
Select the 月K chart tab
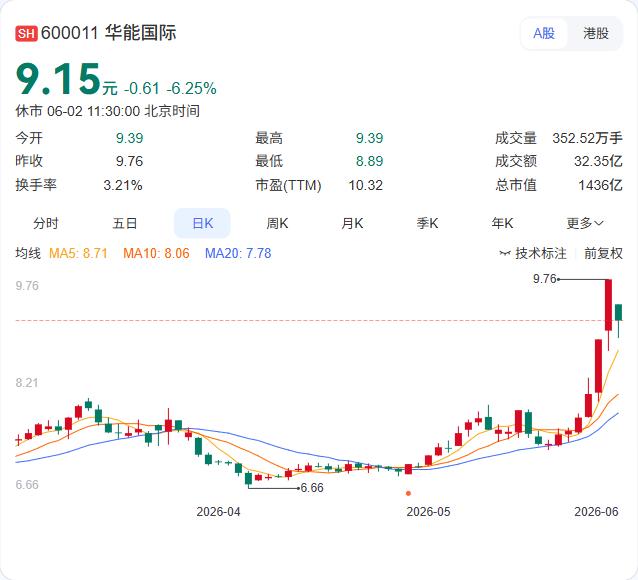352,223
